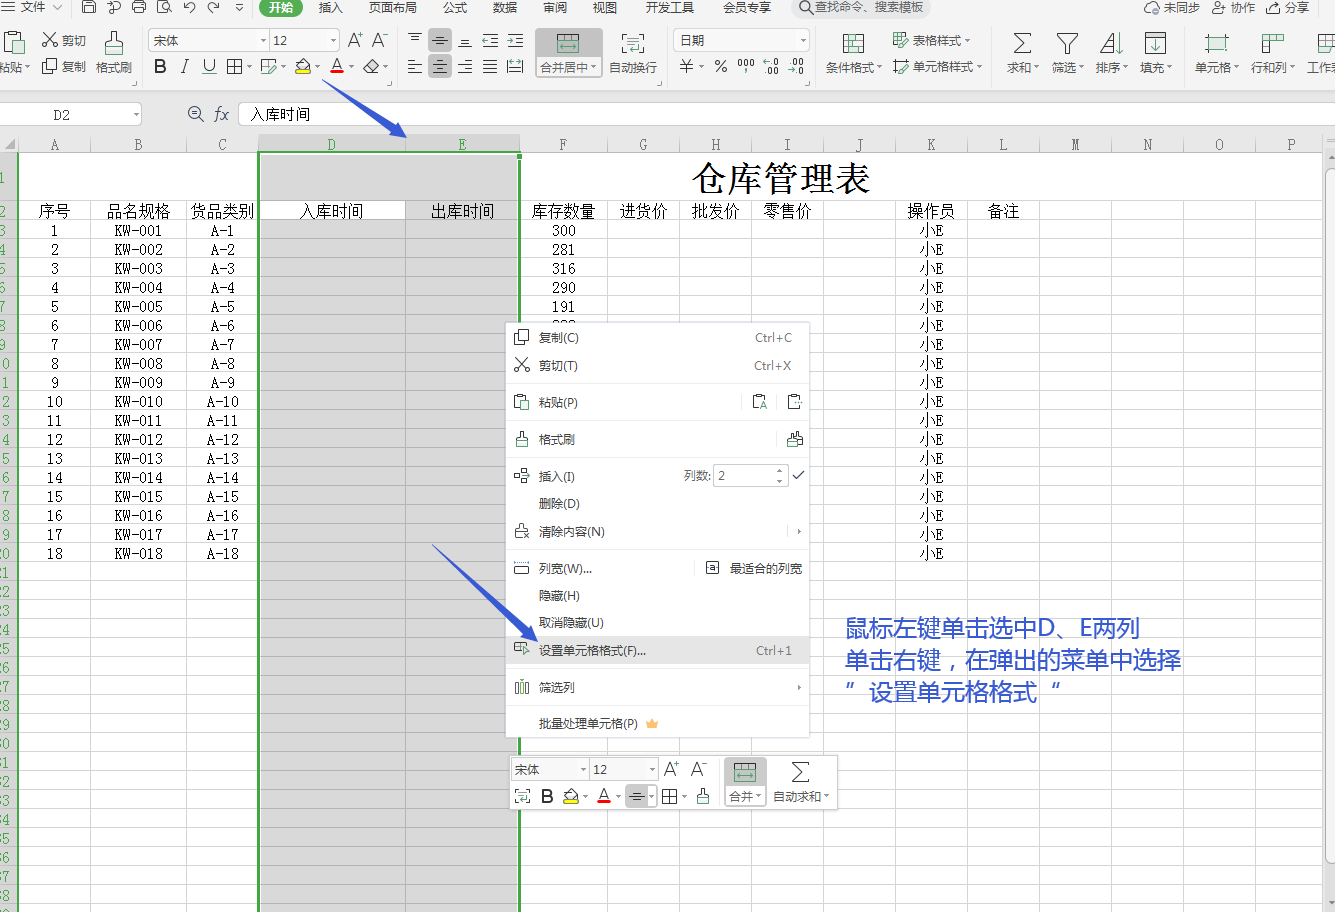Click the eraser clear-format icon in the ribbon
1335x912 pixels.
[x=371, y=67]
